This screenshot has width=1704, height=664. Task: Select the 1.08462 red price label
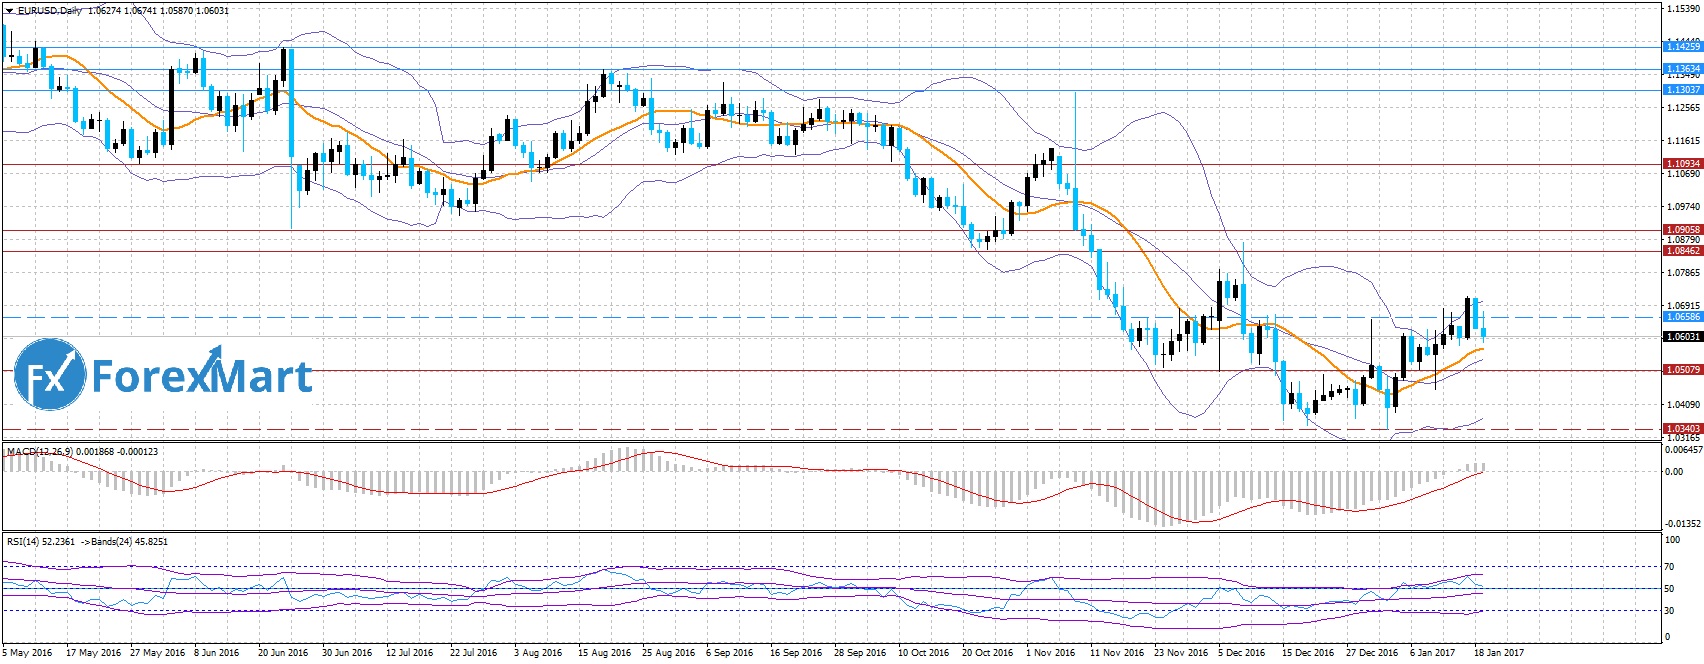click(1681, 251)
